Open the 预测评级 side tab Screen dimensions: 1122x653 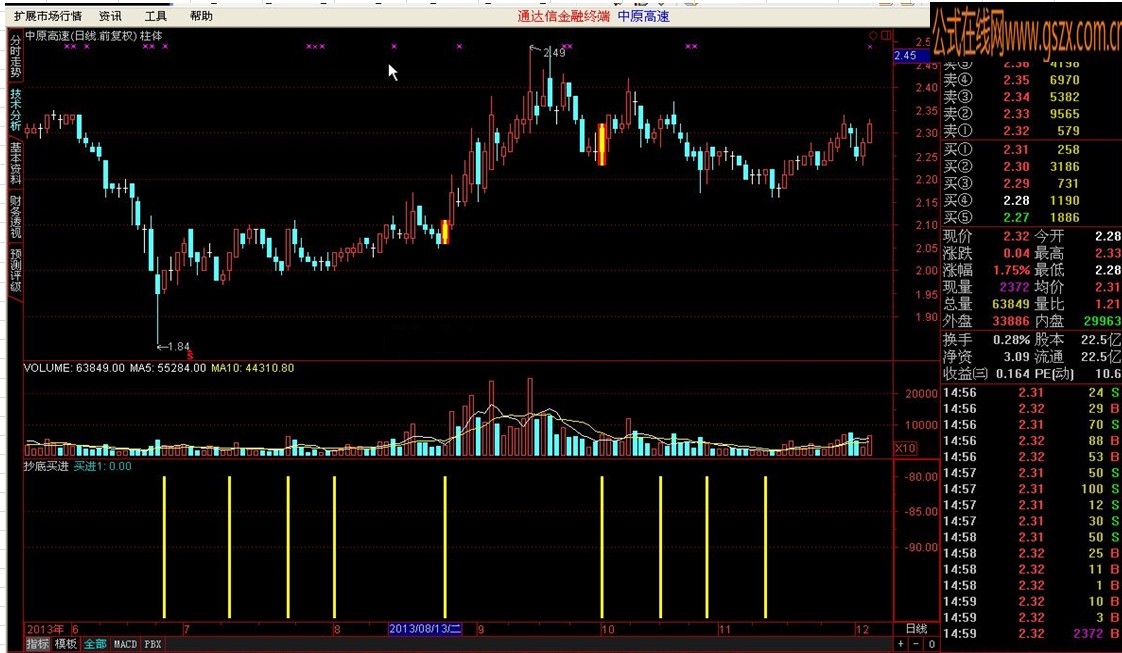click(15, 270)
